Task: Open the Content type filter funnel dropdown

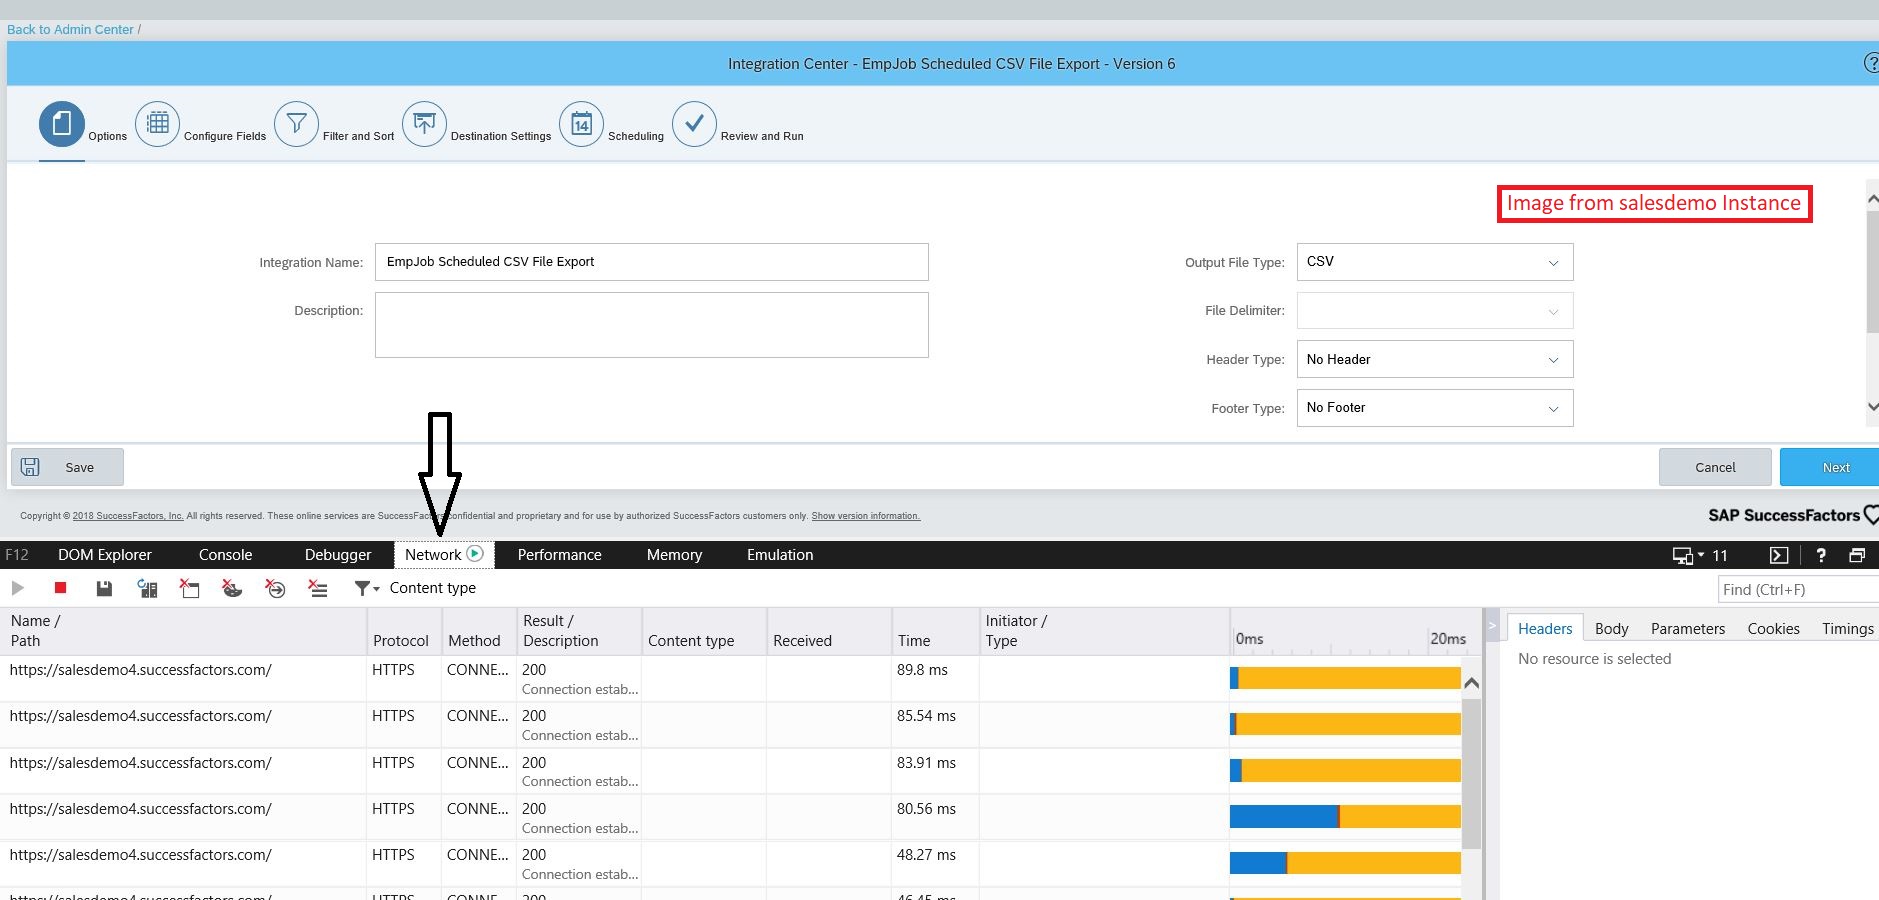Action: (366, 589)
